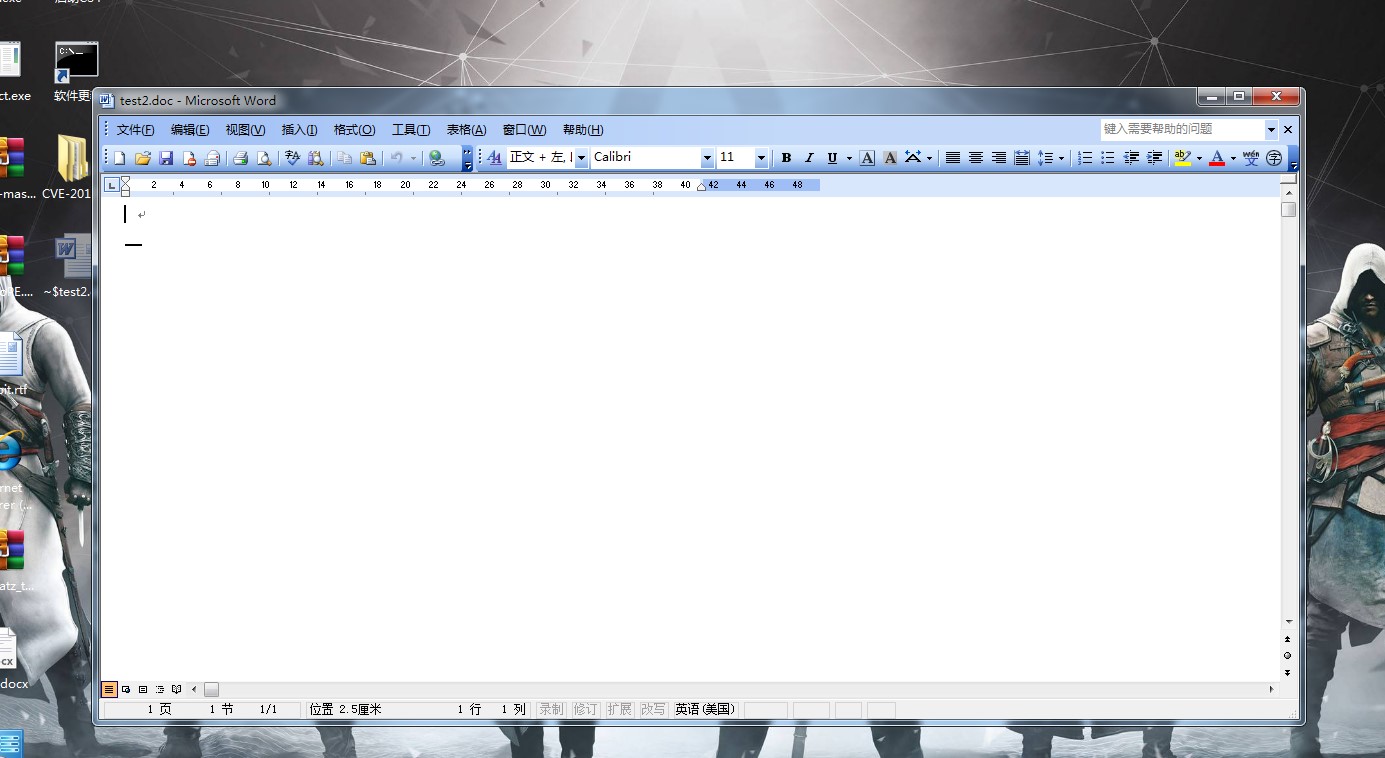Click the Open folder icon
This screenshot has height=758, width=1385.
point(143,158)
